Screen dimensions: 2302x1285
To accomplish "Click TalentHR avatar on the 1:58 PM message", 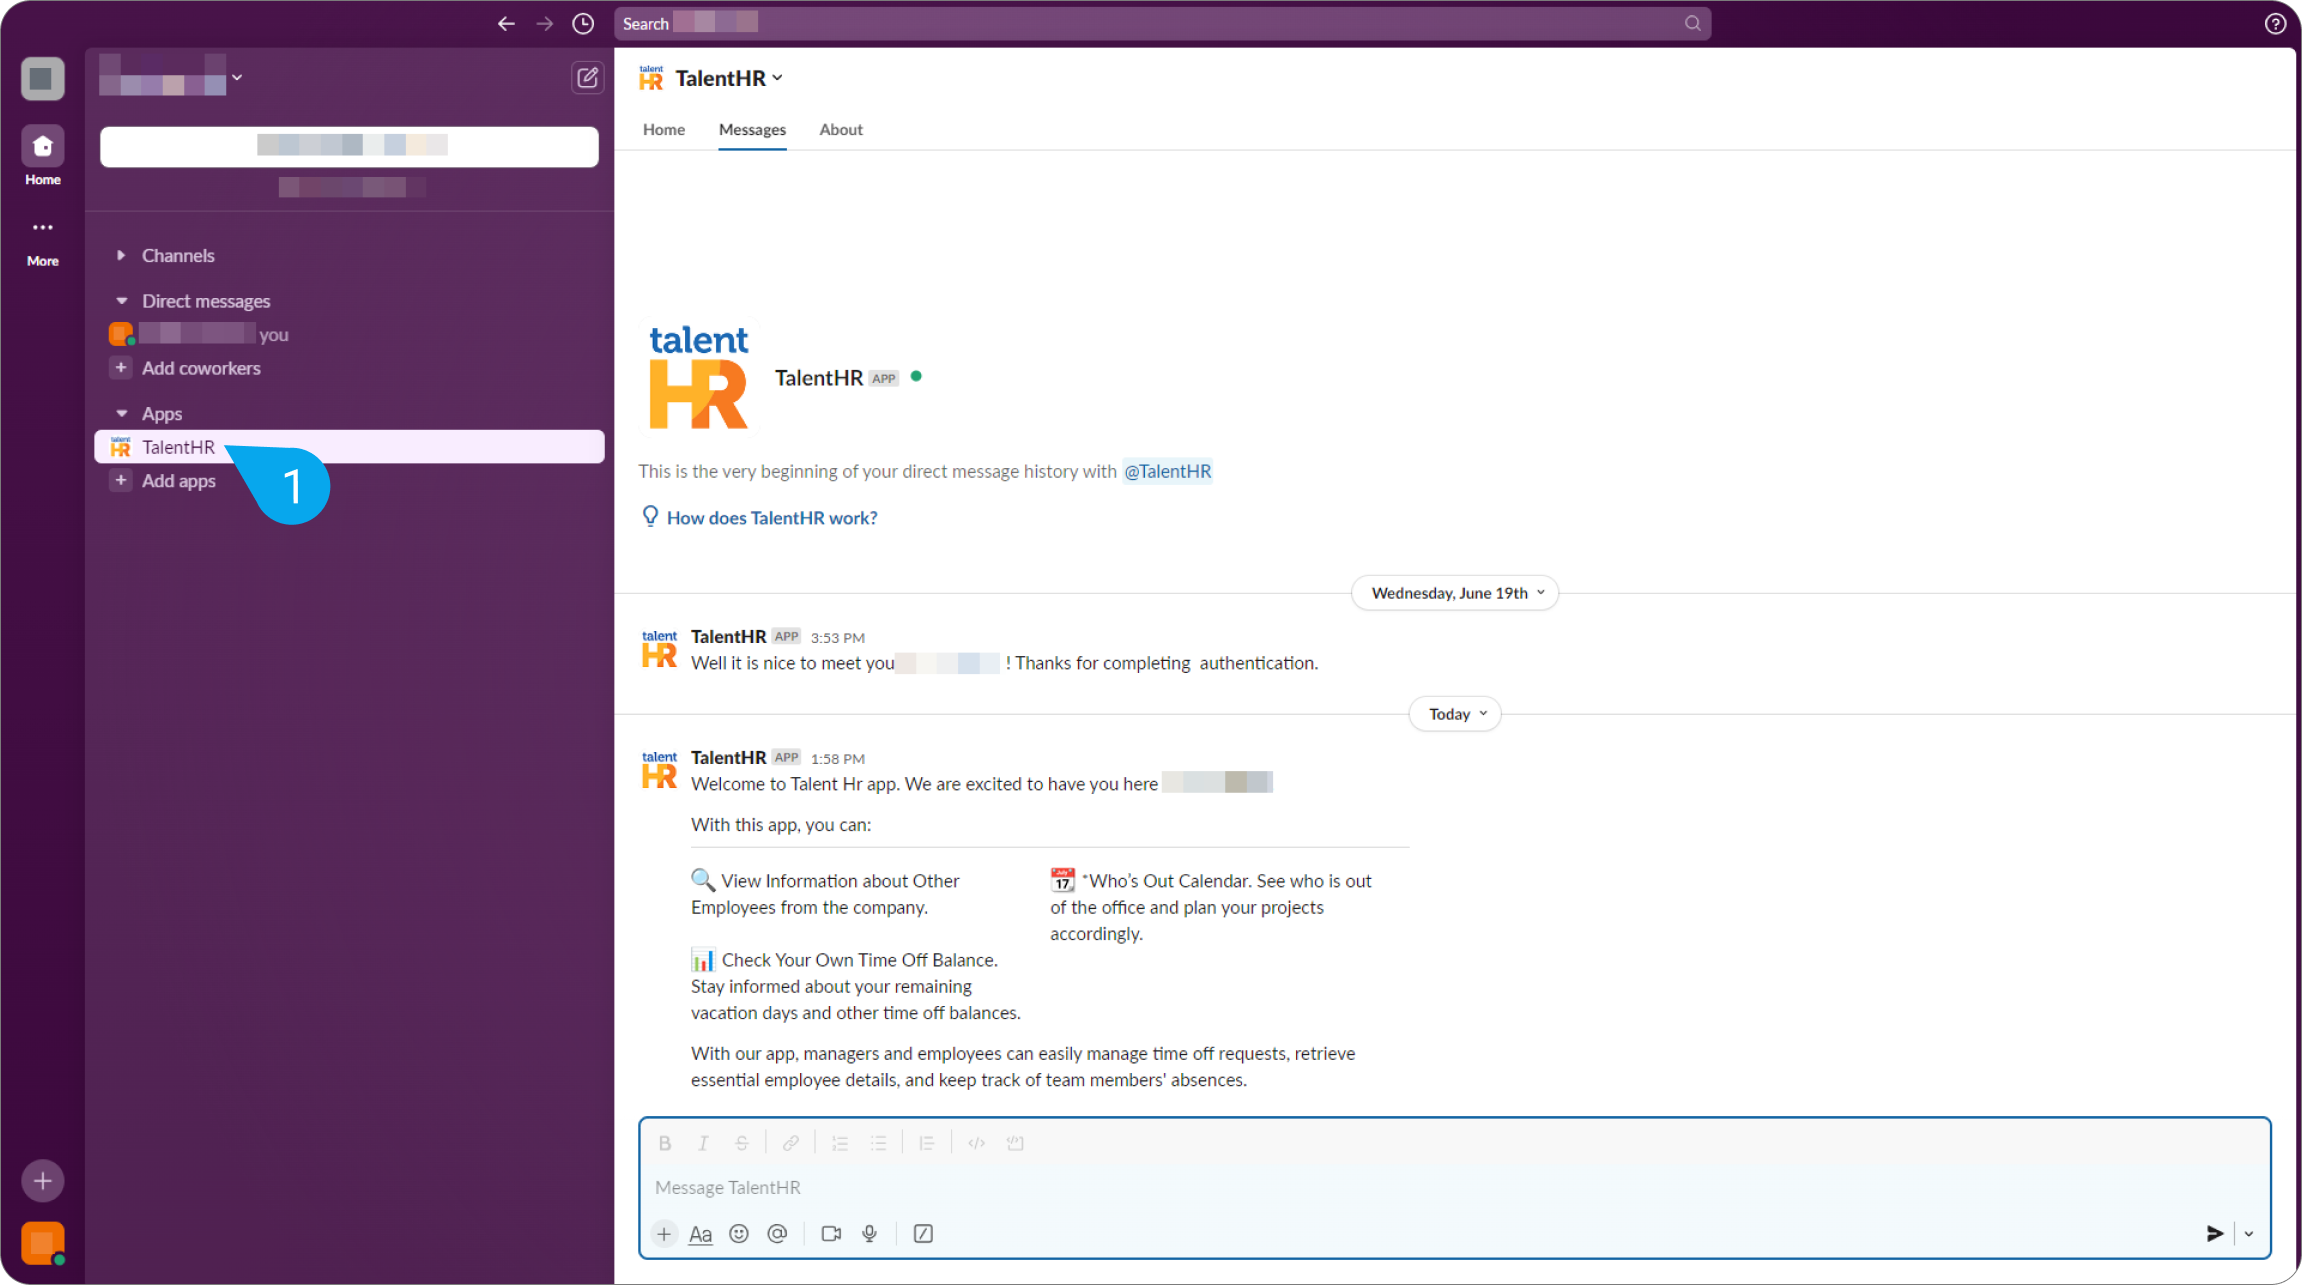I will pyautogui.click(x=659, y=770).
